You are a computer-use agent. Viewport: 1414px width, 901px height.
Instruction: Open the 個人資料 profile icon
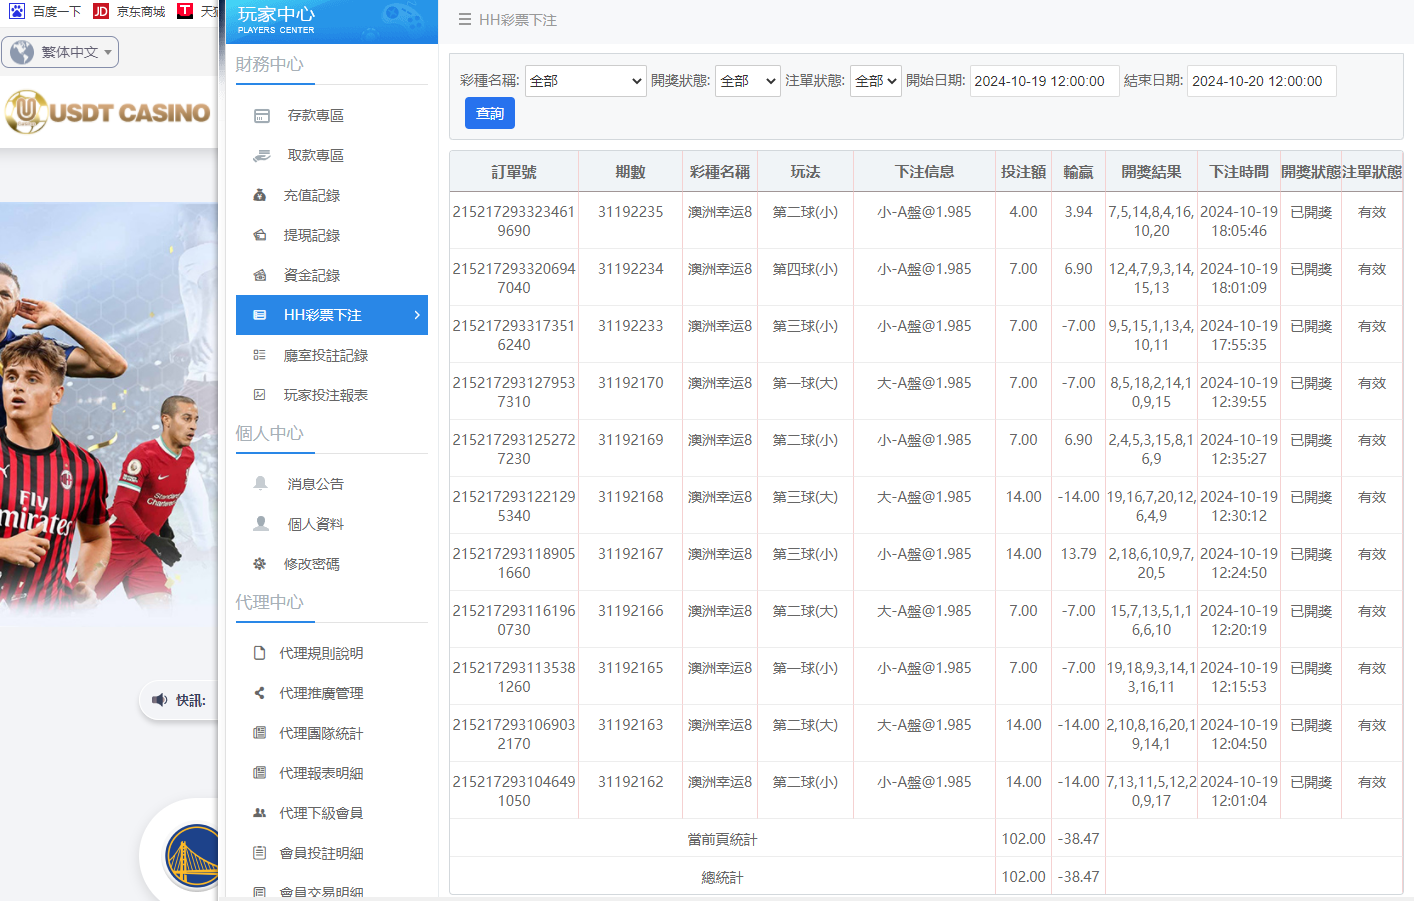pos(261,523)
